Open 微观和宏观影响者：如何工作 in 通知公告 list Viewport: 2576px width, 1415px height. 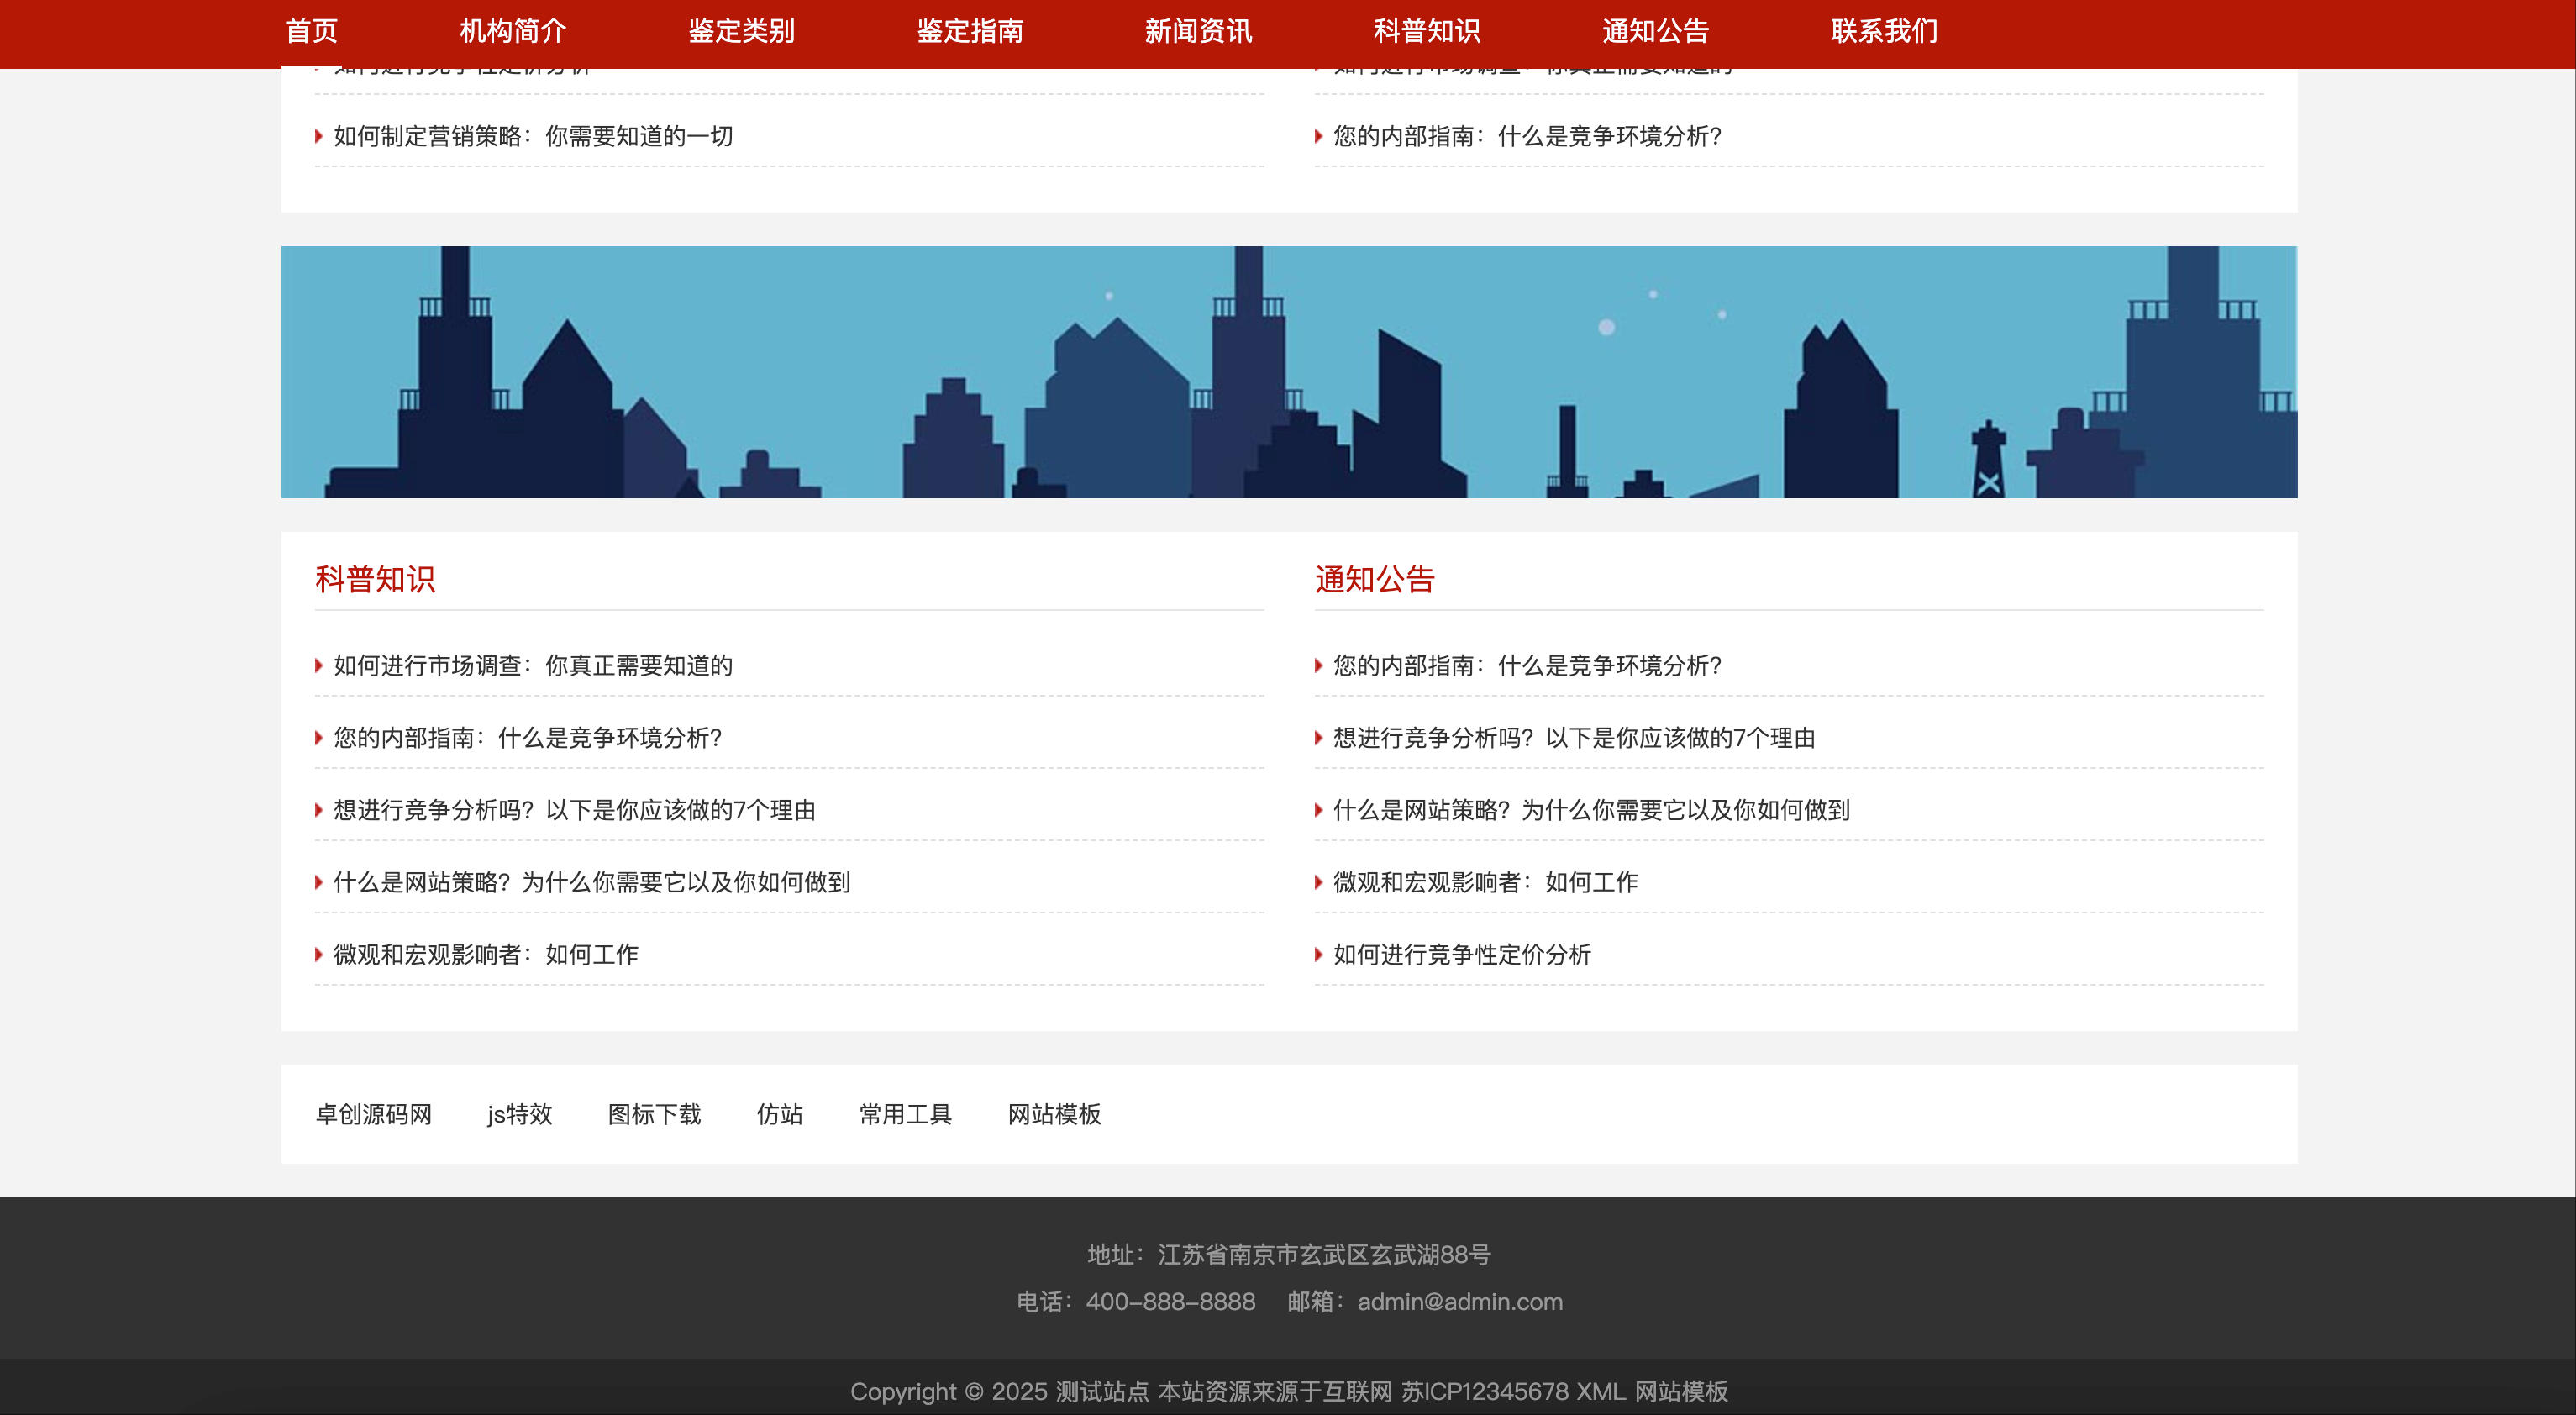(1486, 883)
